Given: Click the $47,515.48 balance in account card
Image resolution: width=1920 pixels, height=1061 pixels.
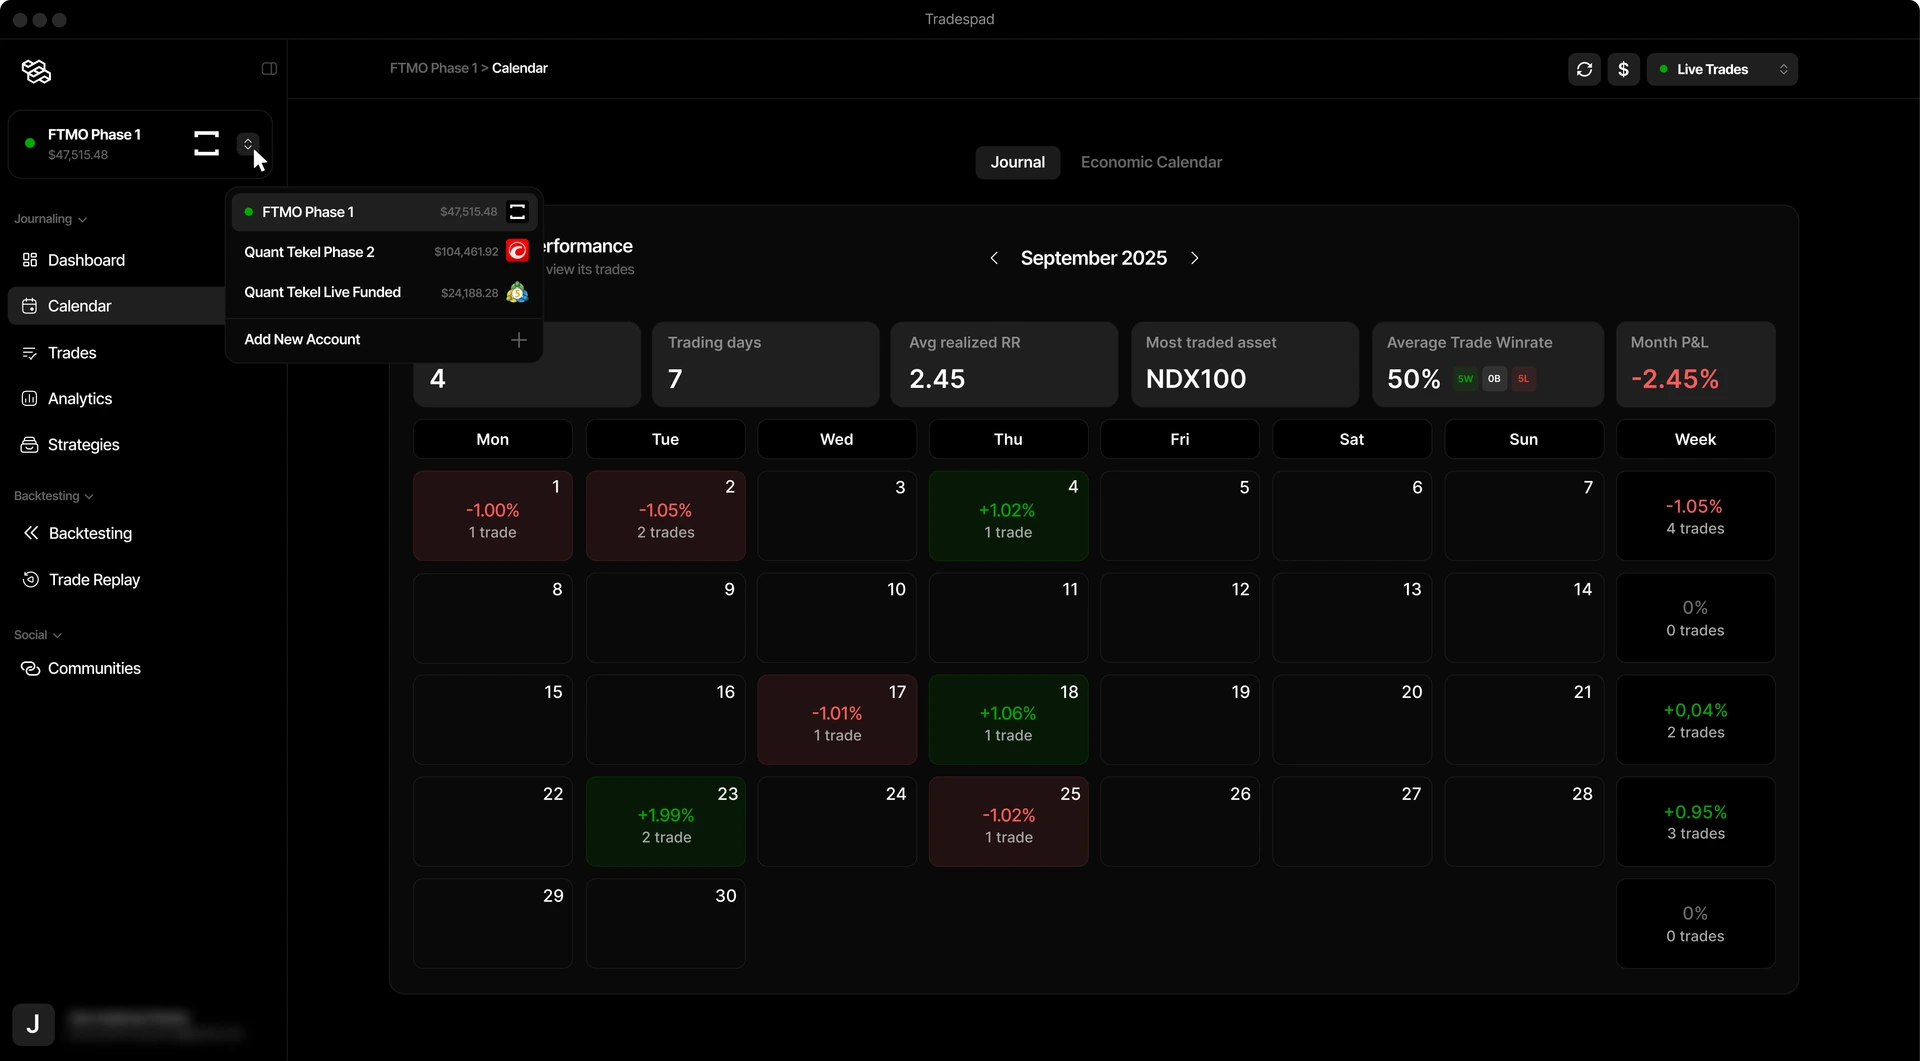Looking at the screenshot, I should (x=78, y=155).
